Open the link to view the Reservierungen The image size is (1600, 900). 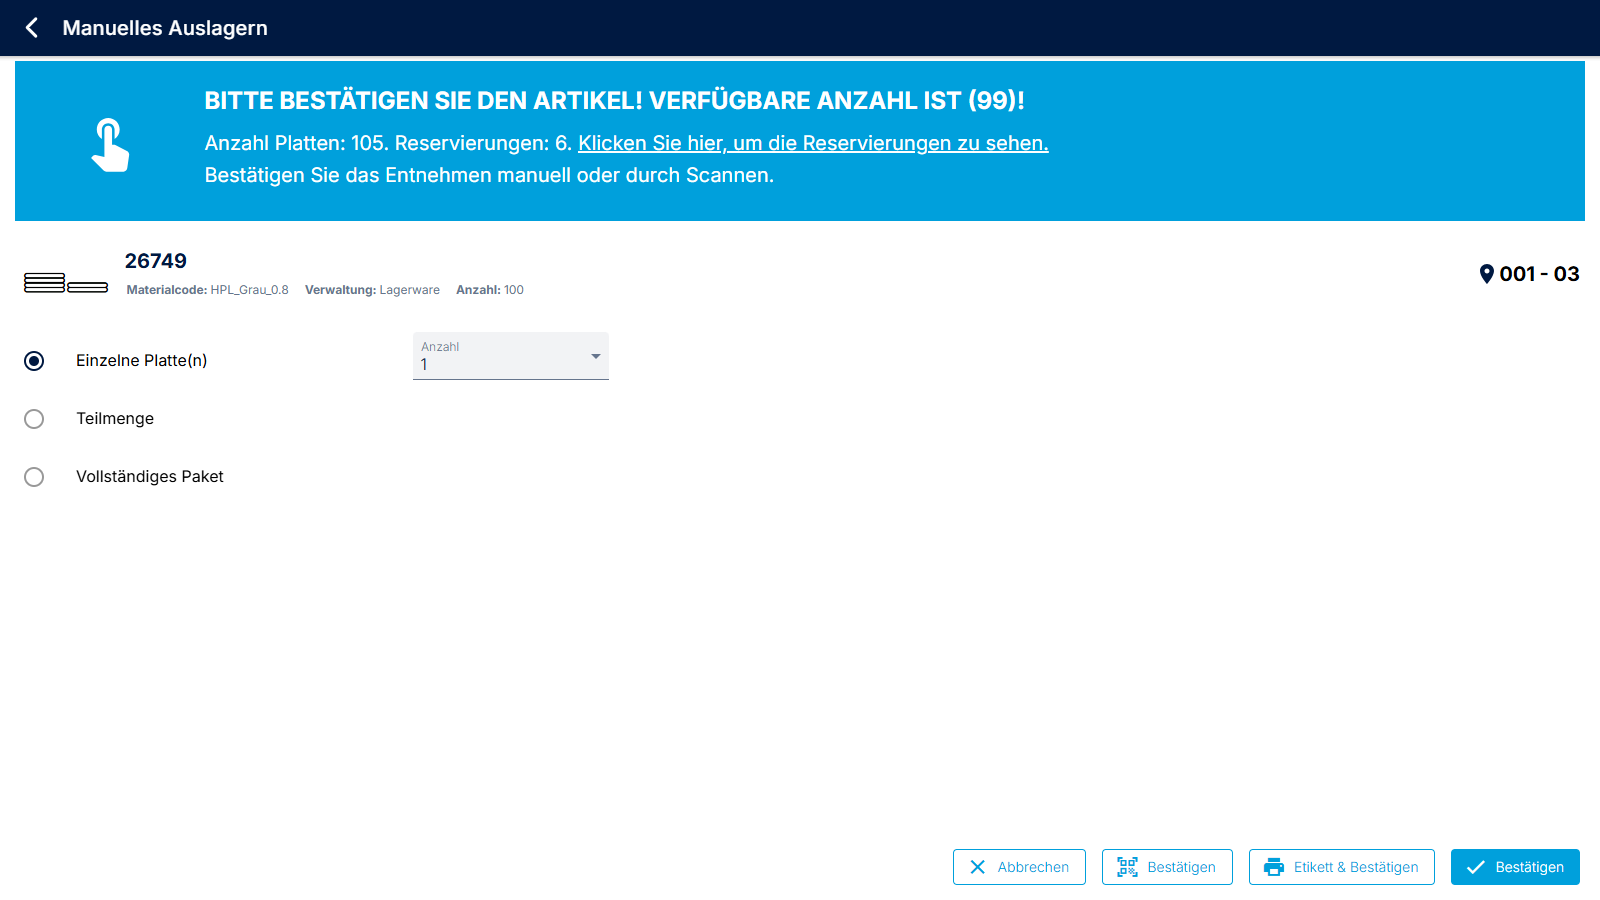pyautogui.click(x=813, y=143)
